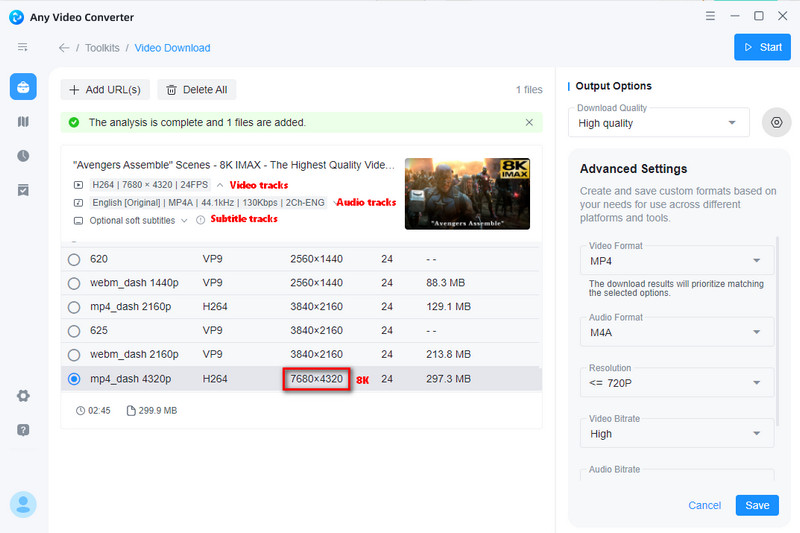Image resolution: width=800 pixels, height=533 pixels.
Task: Click the video track icon
Action: 78,185
